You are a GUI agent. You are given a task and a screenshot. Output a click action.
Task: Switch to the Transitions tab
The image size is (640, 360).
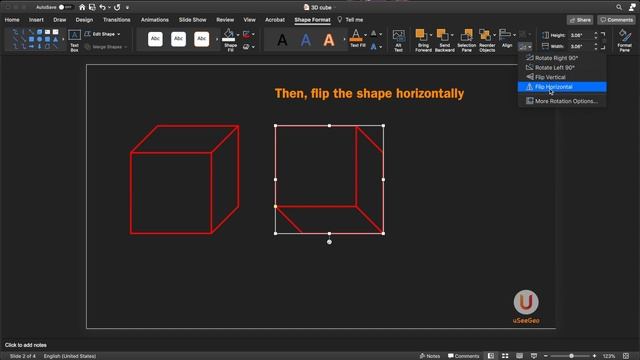(x=117, y=20)
